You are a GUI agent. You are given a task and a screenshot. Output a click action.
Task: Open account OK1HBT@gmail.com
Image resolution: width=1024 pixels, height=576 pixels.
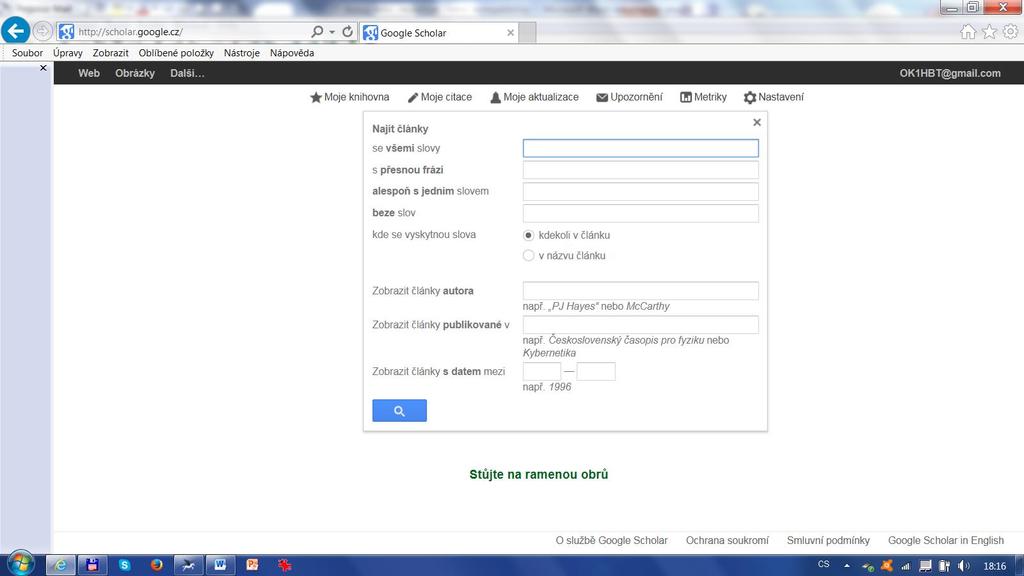pos(950,73)
